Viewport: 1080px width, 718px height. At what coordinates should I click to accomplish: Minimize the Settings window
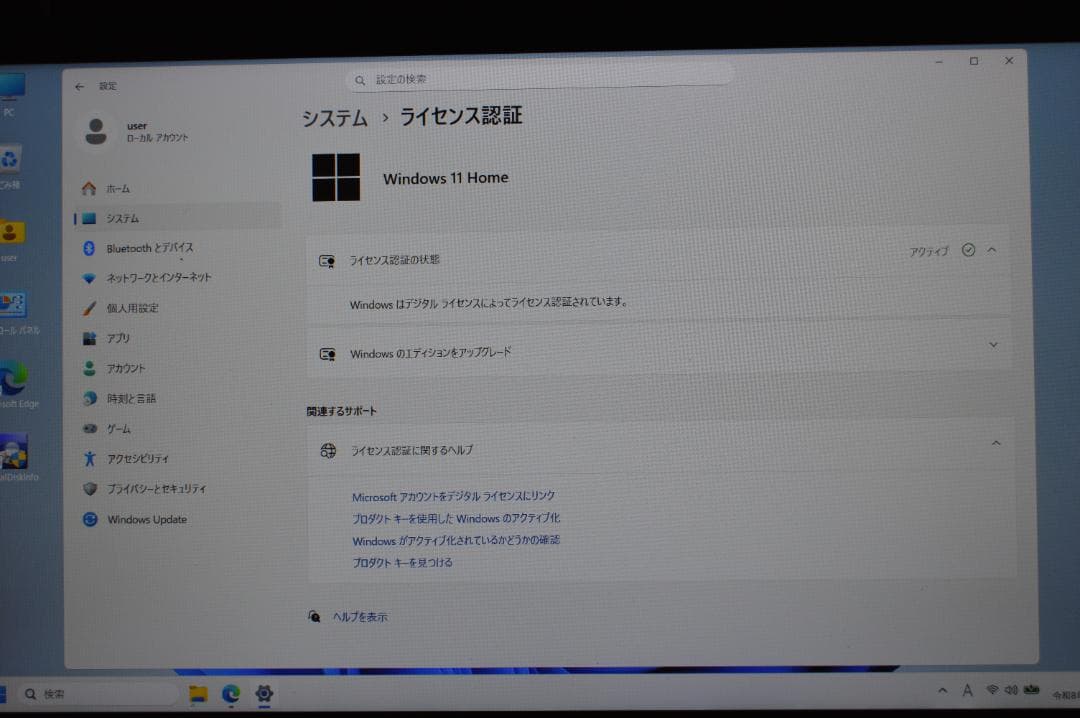point(939,62)
